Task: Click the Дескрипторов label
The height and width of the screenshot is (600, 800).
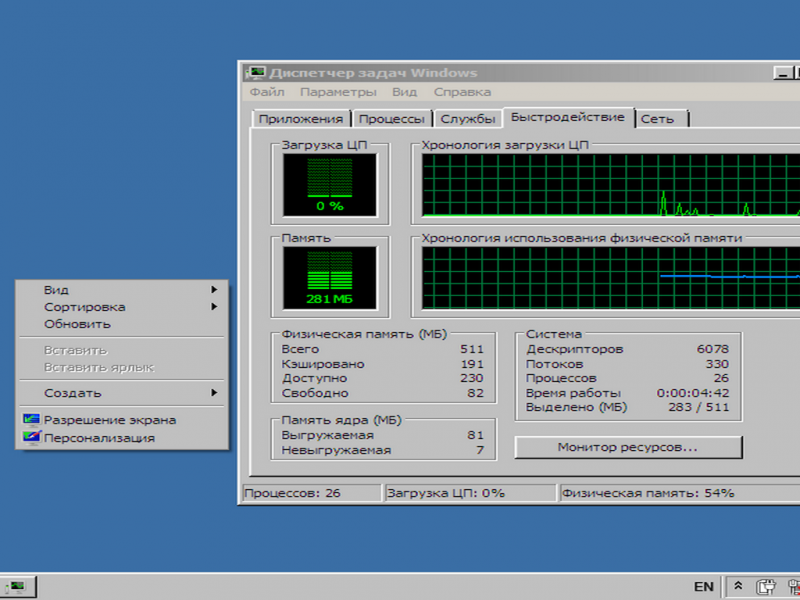Action: pyautogui.click(x=574, y=349)
